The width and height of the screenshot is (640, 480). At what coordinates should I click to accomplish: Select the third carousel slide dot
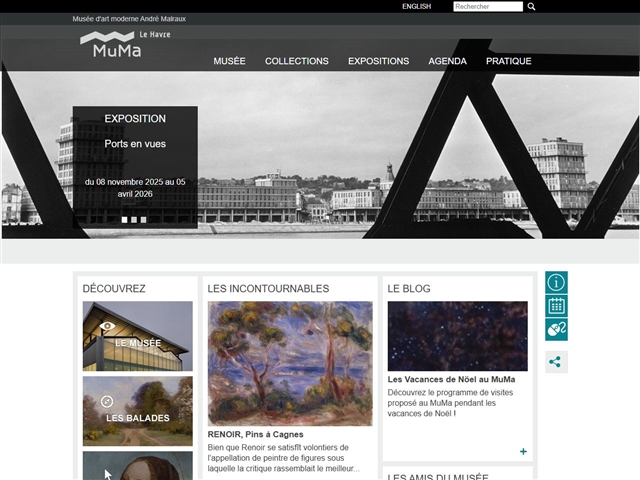point(143,219)
